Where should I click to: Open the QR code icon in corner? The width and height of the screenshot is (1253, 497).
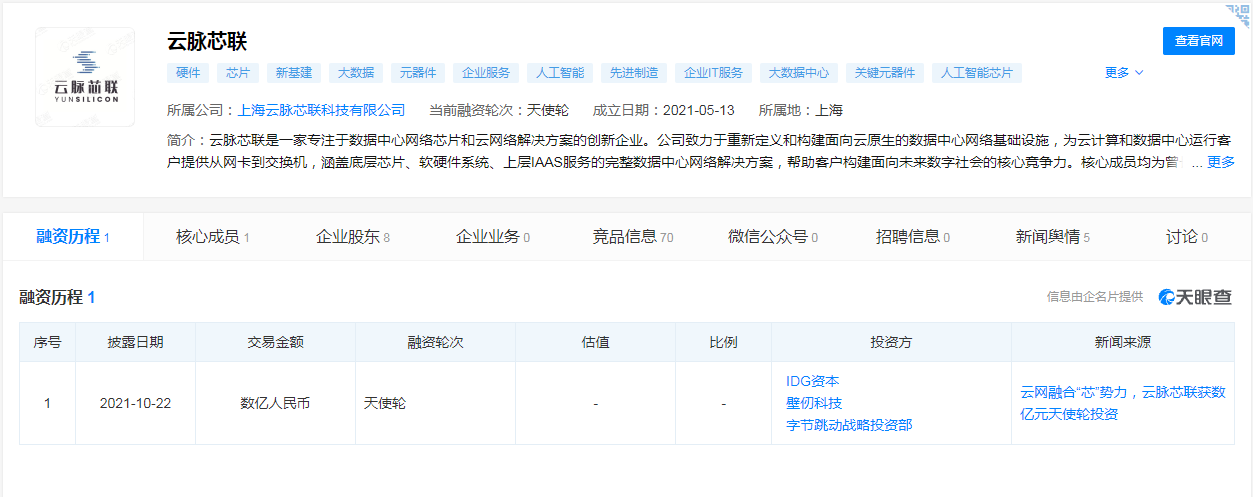1238,13
